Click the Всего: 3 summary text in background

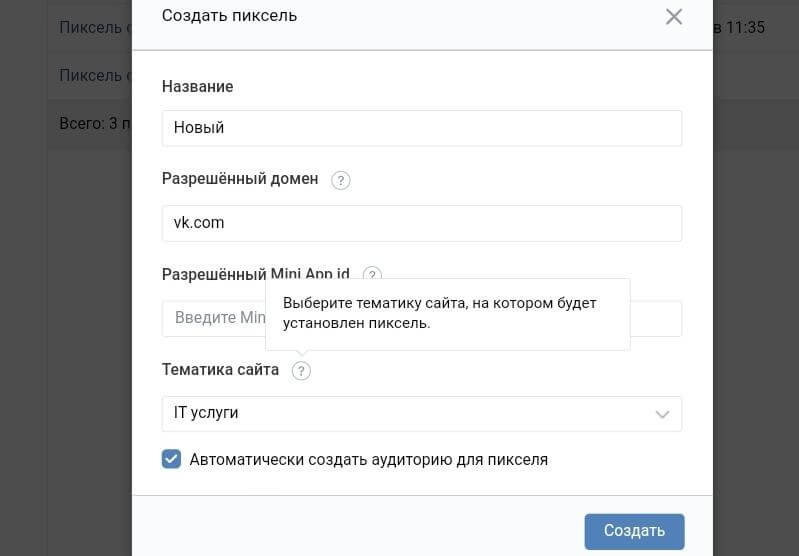coord(90,123)
